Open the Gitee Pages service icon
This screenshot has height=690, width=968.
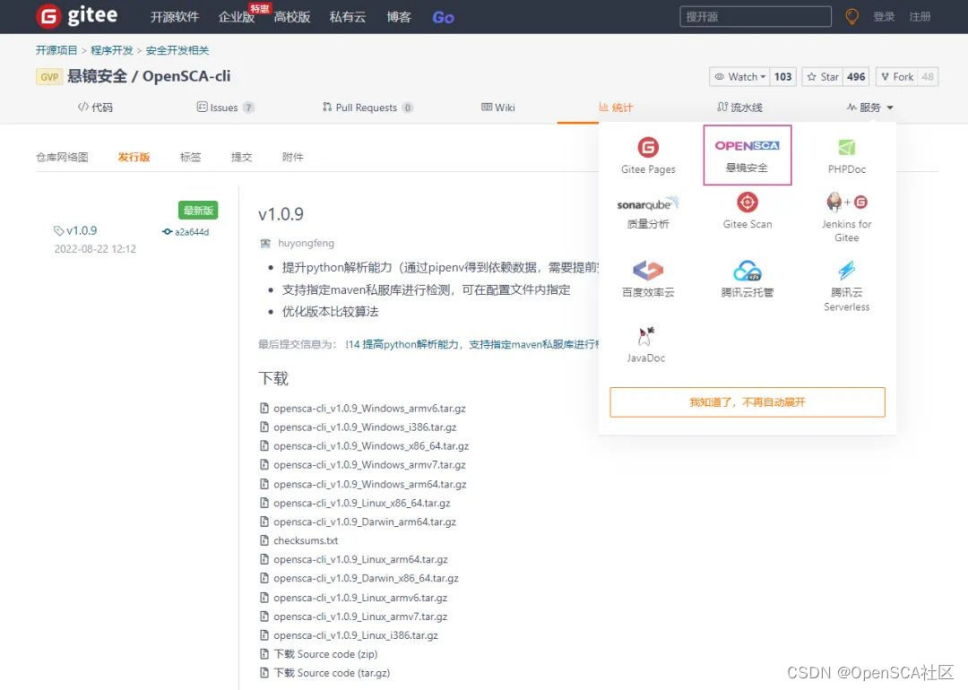point(648,147)
